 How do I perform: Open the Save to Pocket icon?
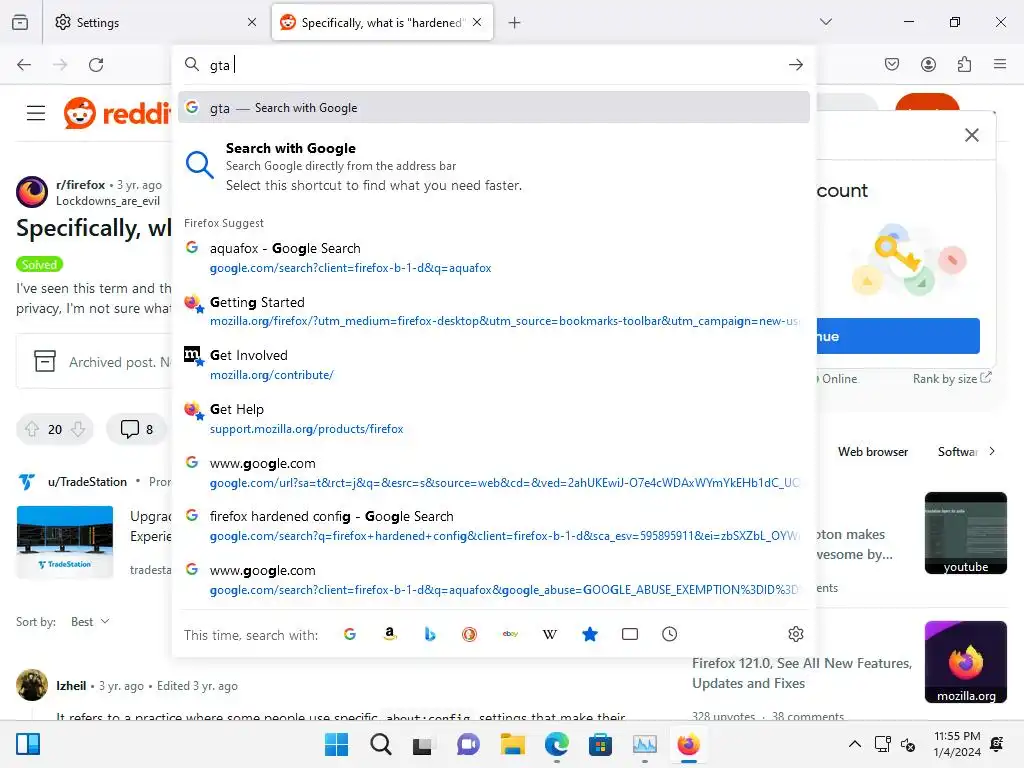click(x=891, y=64)
